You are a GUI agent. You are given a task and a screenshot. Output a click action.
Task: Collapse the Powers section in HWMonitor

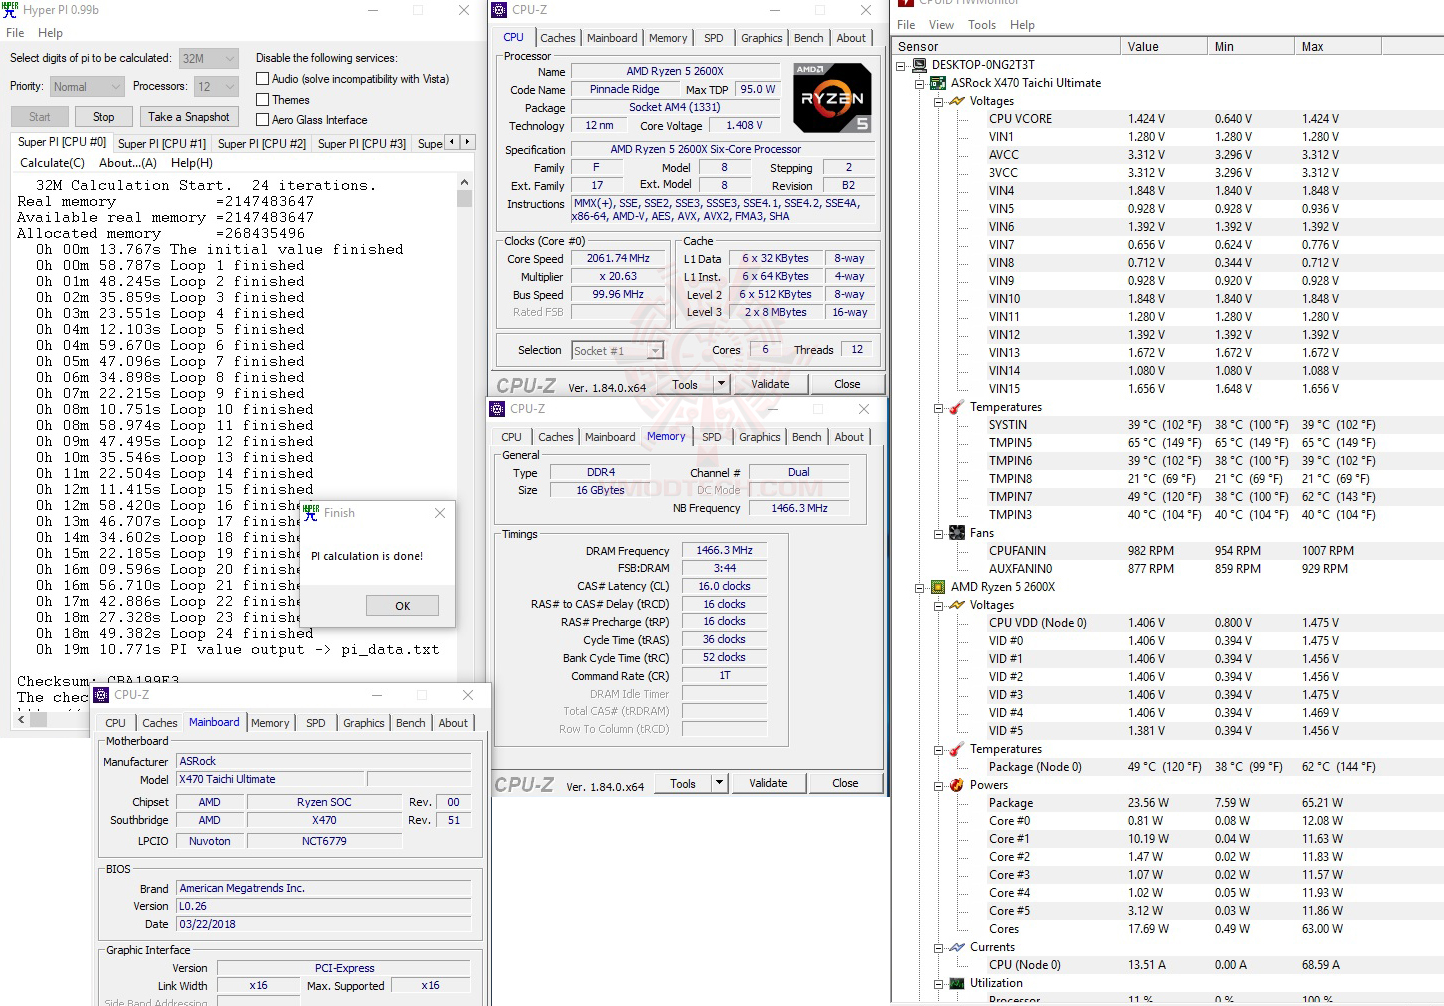coord(939,786)
